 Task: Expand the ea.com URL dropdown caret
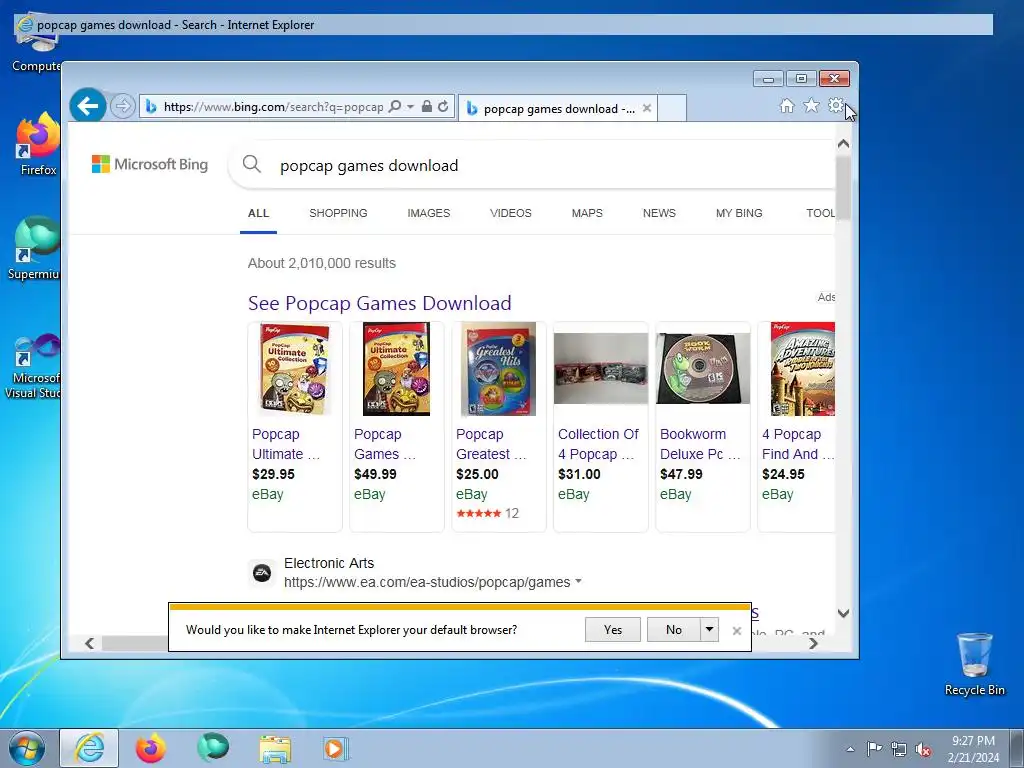[578, 581]
